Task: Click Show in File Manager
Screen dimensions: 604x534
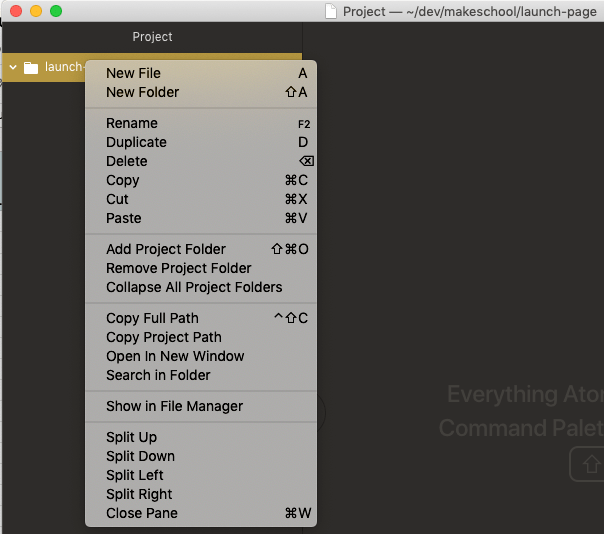Action: point(174,406)
